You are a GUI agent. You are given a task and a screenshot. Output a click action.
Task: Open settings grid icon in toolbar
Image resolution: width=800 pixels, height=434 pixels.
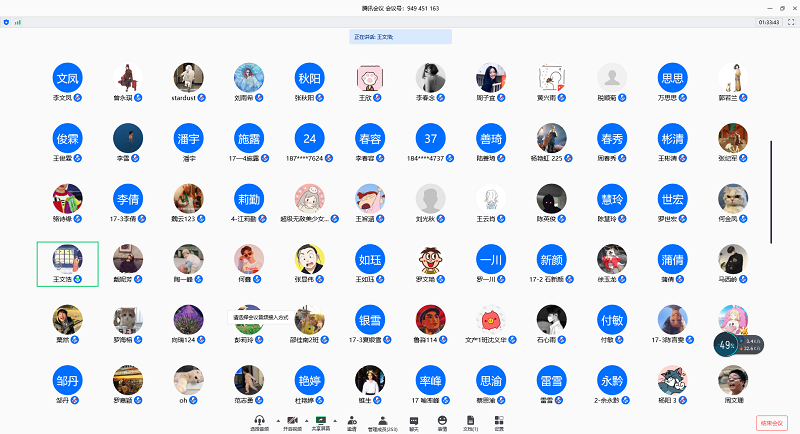click(x=499, y=420)
